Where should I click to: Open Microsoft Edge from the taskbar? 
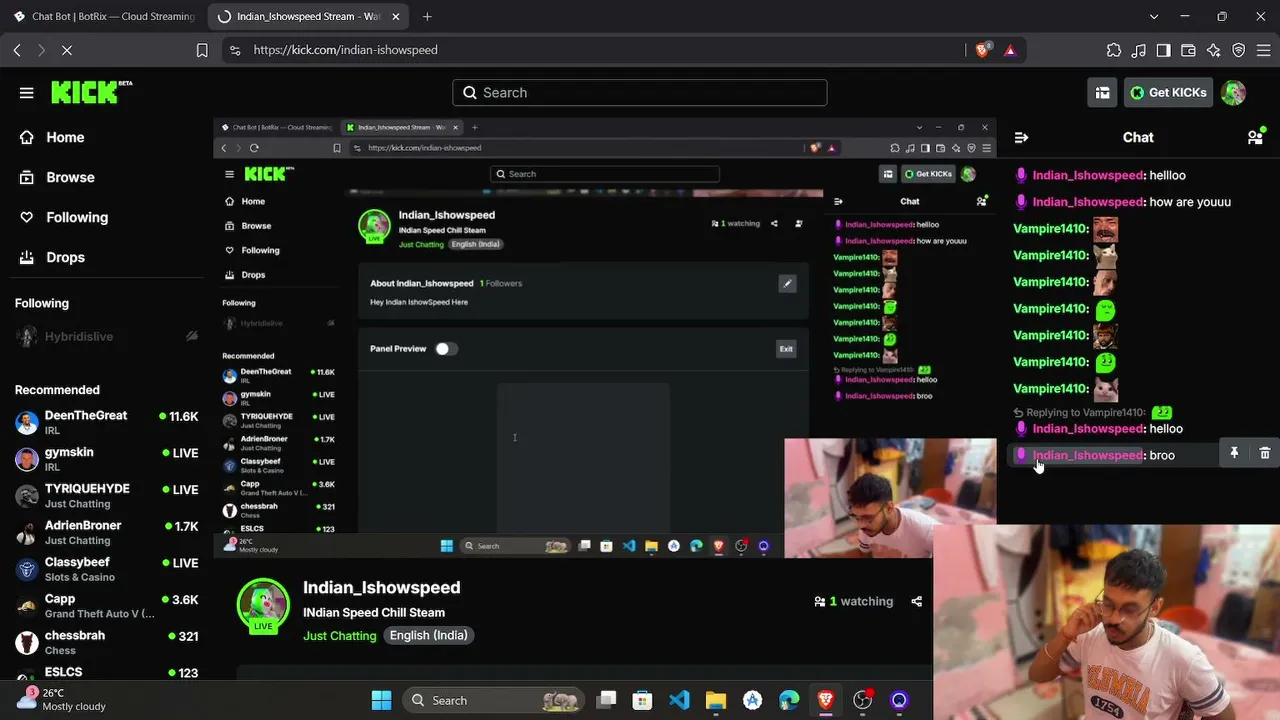pos(789,700)
